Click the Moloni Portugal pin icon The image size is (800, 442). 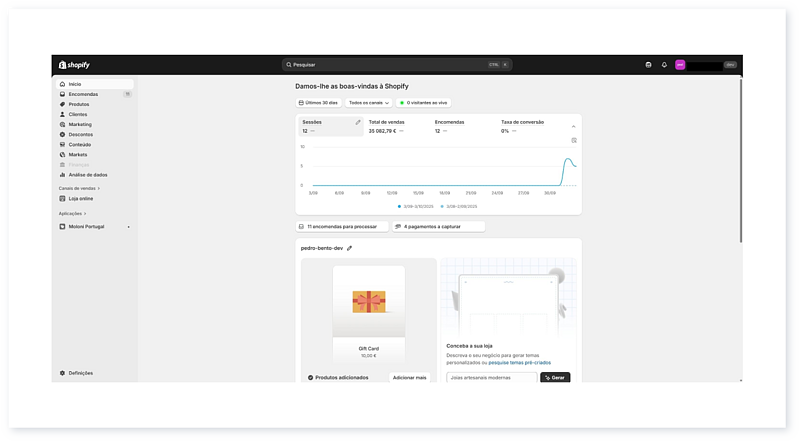click(x=128, y=227)
